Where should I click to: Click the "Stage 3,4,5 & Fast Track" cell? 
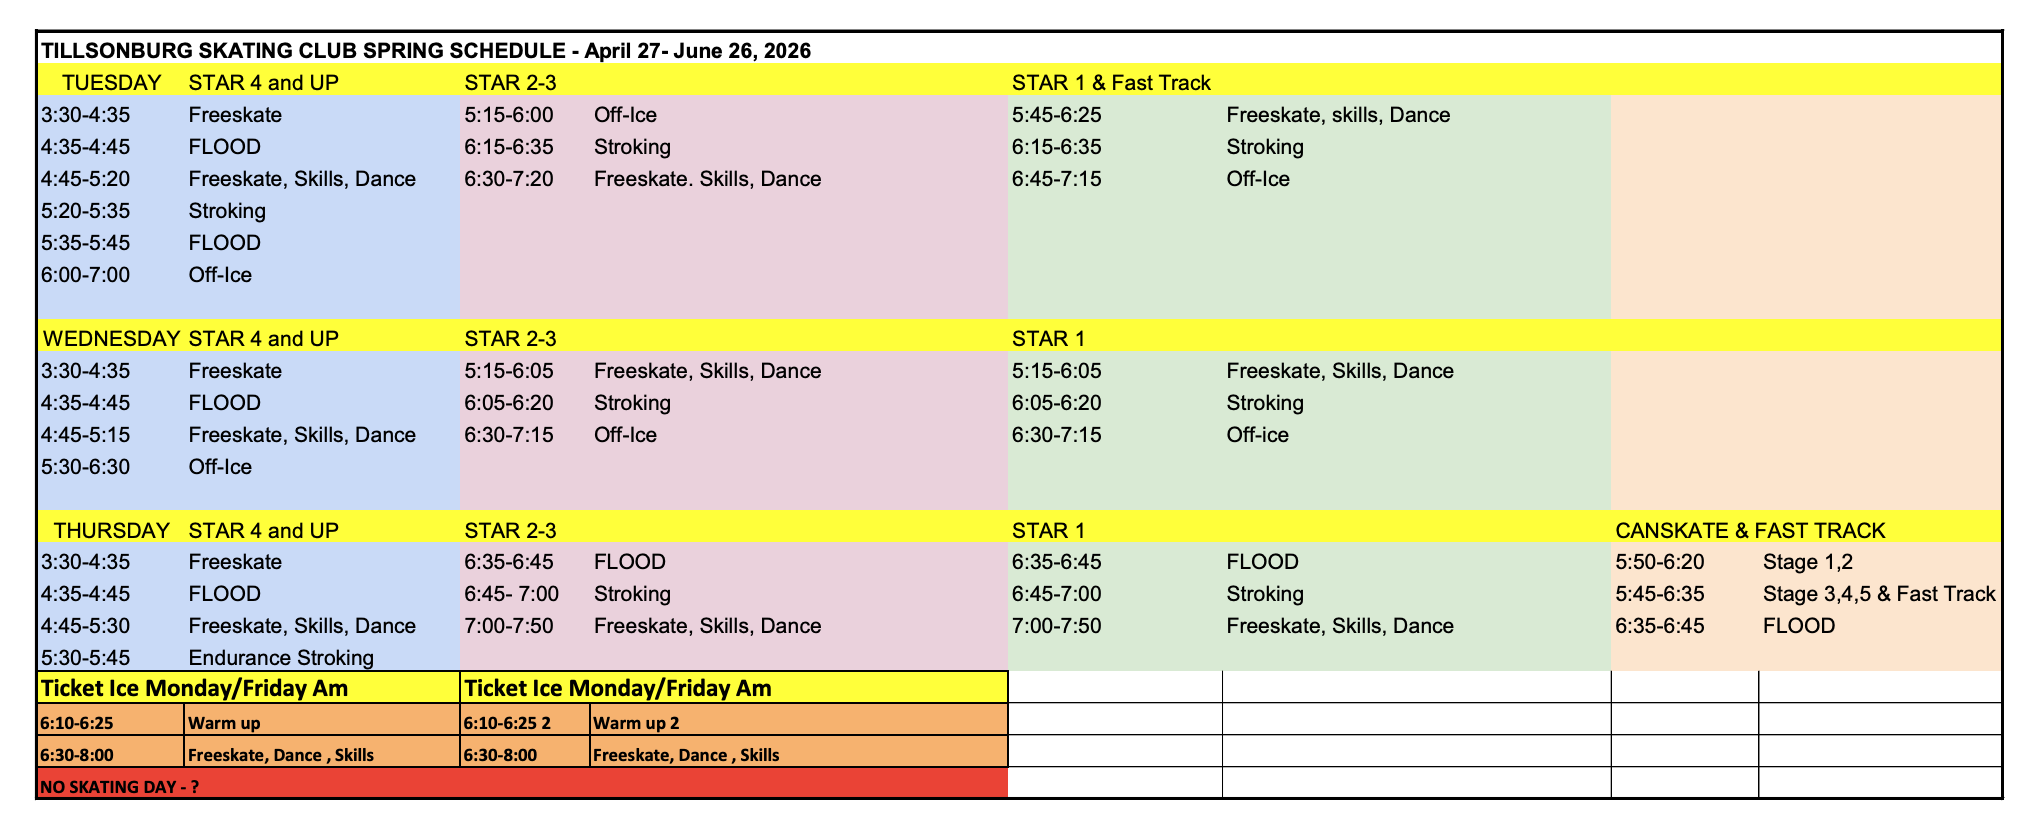coord(1878,594)
